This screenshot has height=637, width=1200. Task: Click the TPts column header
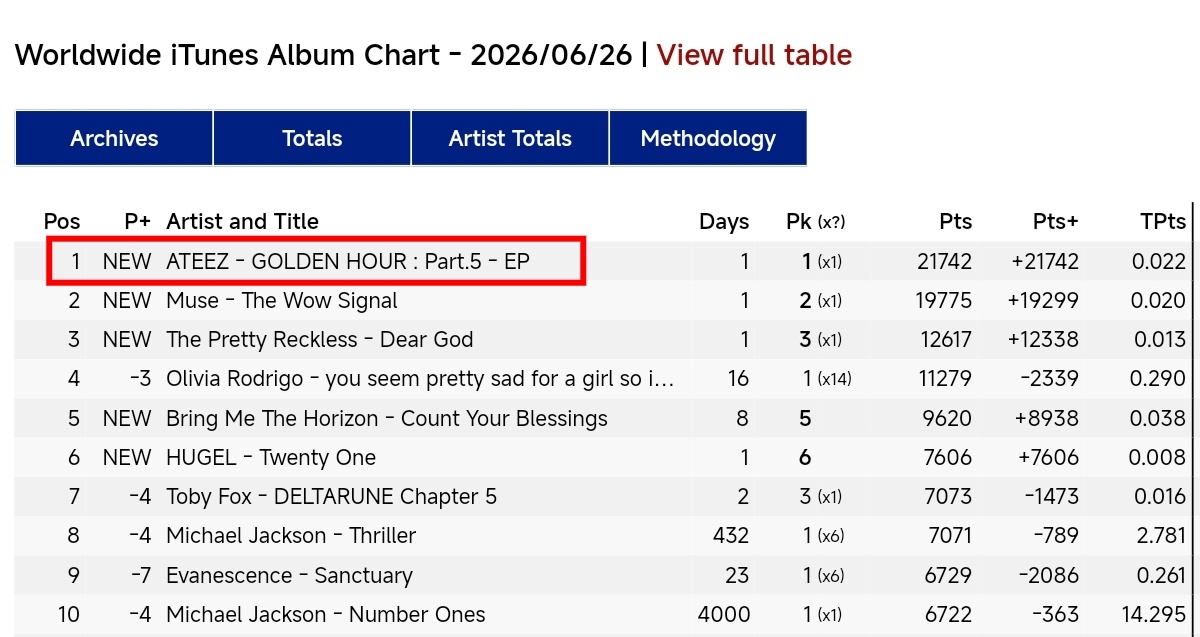[x=1163, y=222]
